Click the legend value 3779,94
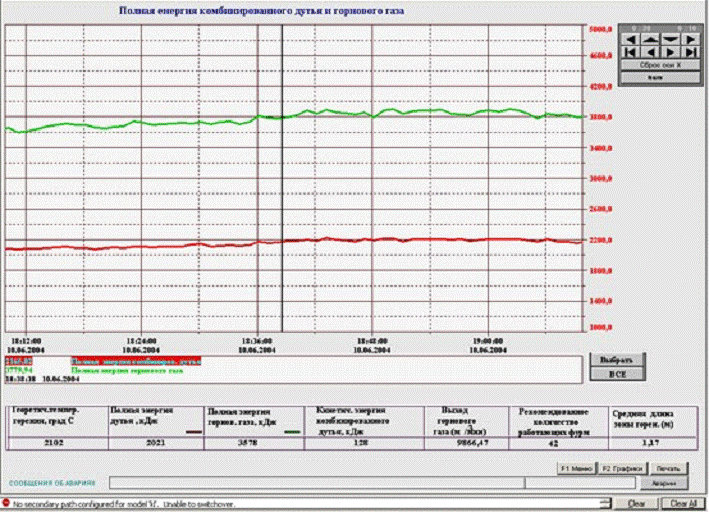The height and width of the screenshot is (512, 709). [19, 370]
